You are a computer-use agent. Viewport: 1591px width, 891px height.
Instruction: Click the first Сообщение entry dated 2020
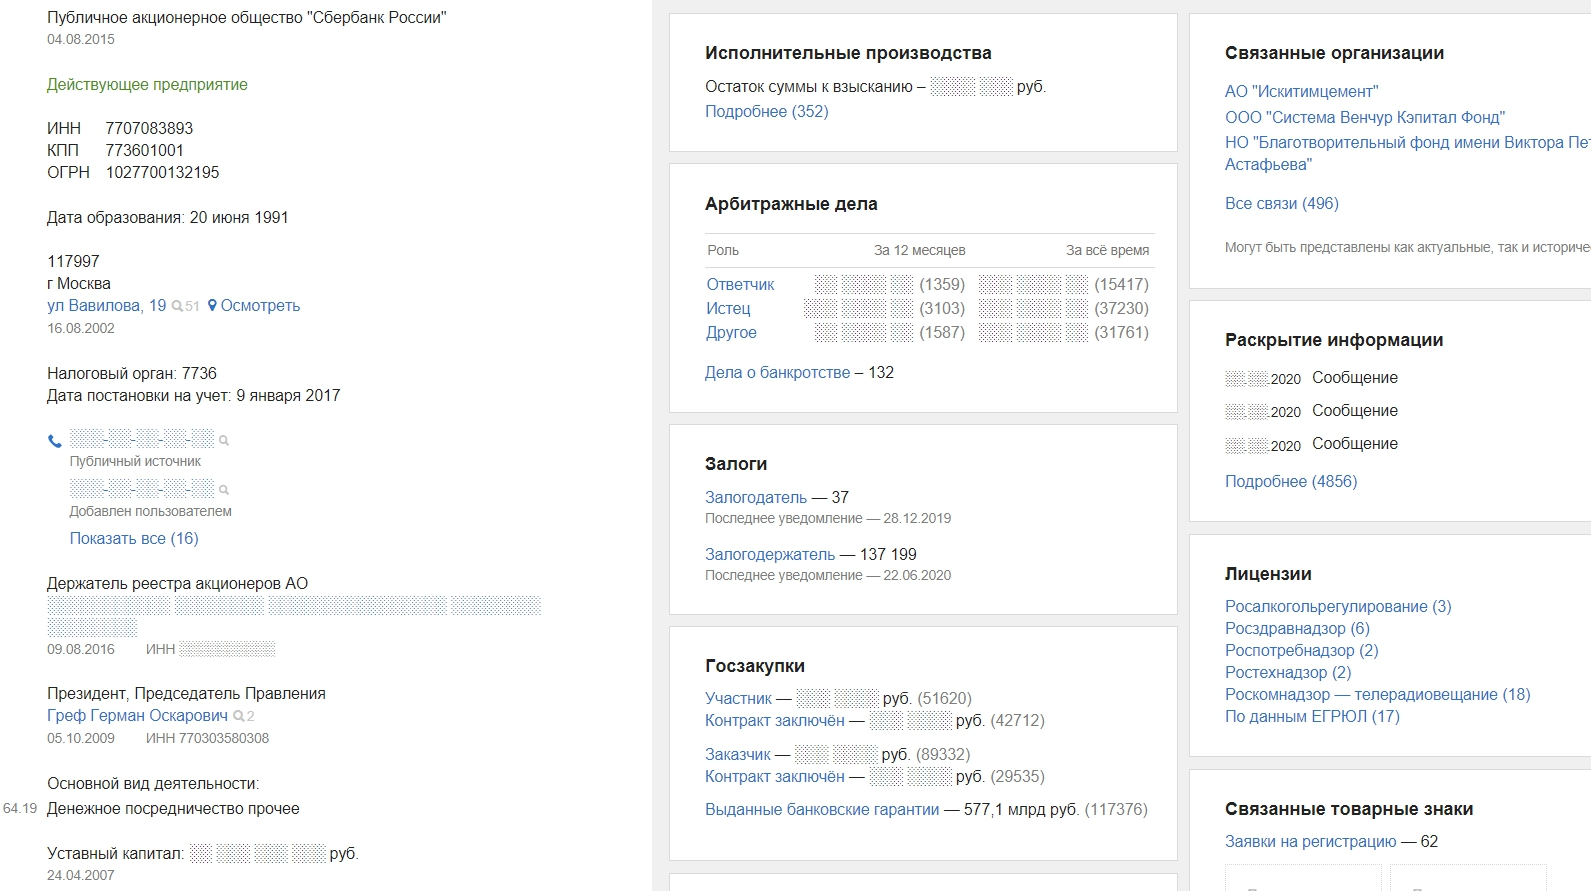click(1355, 377)
